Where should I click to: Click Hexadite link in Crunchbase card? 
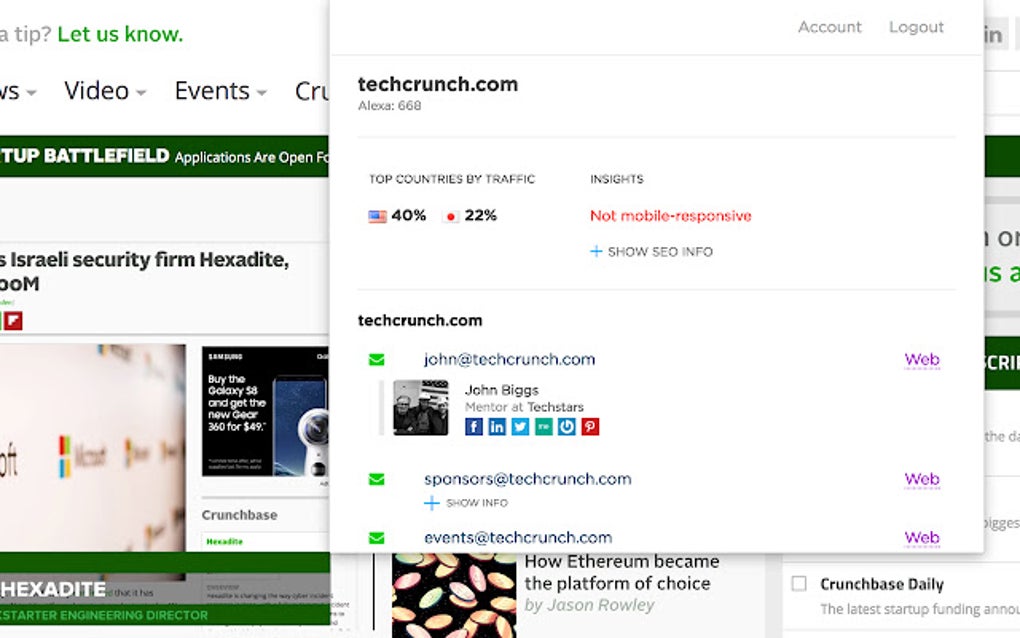coord(224,541)
